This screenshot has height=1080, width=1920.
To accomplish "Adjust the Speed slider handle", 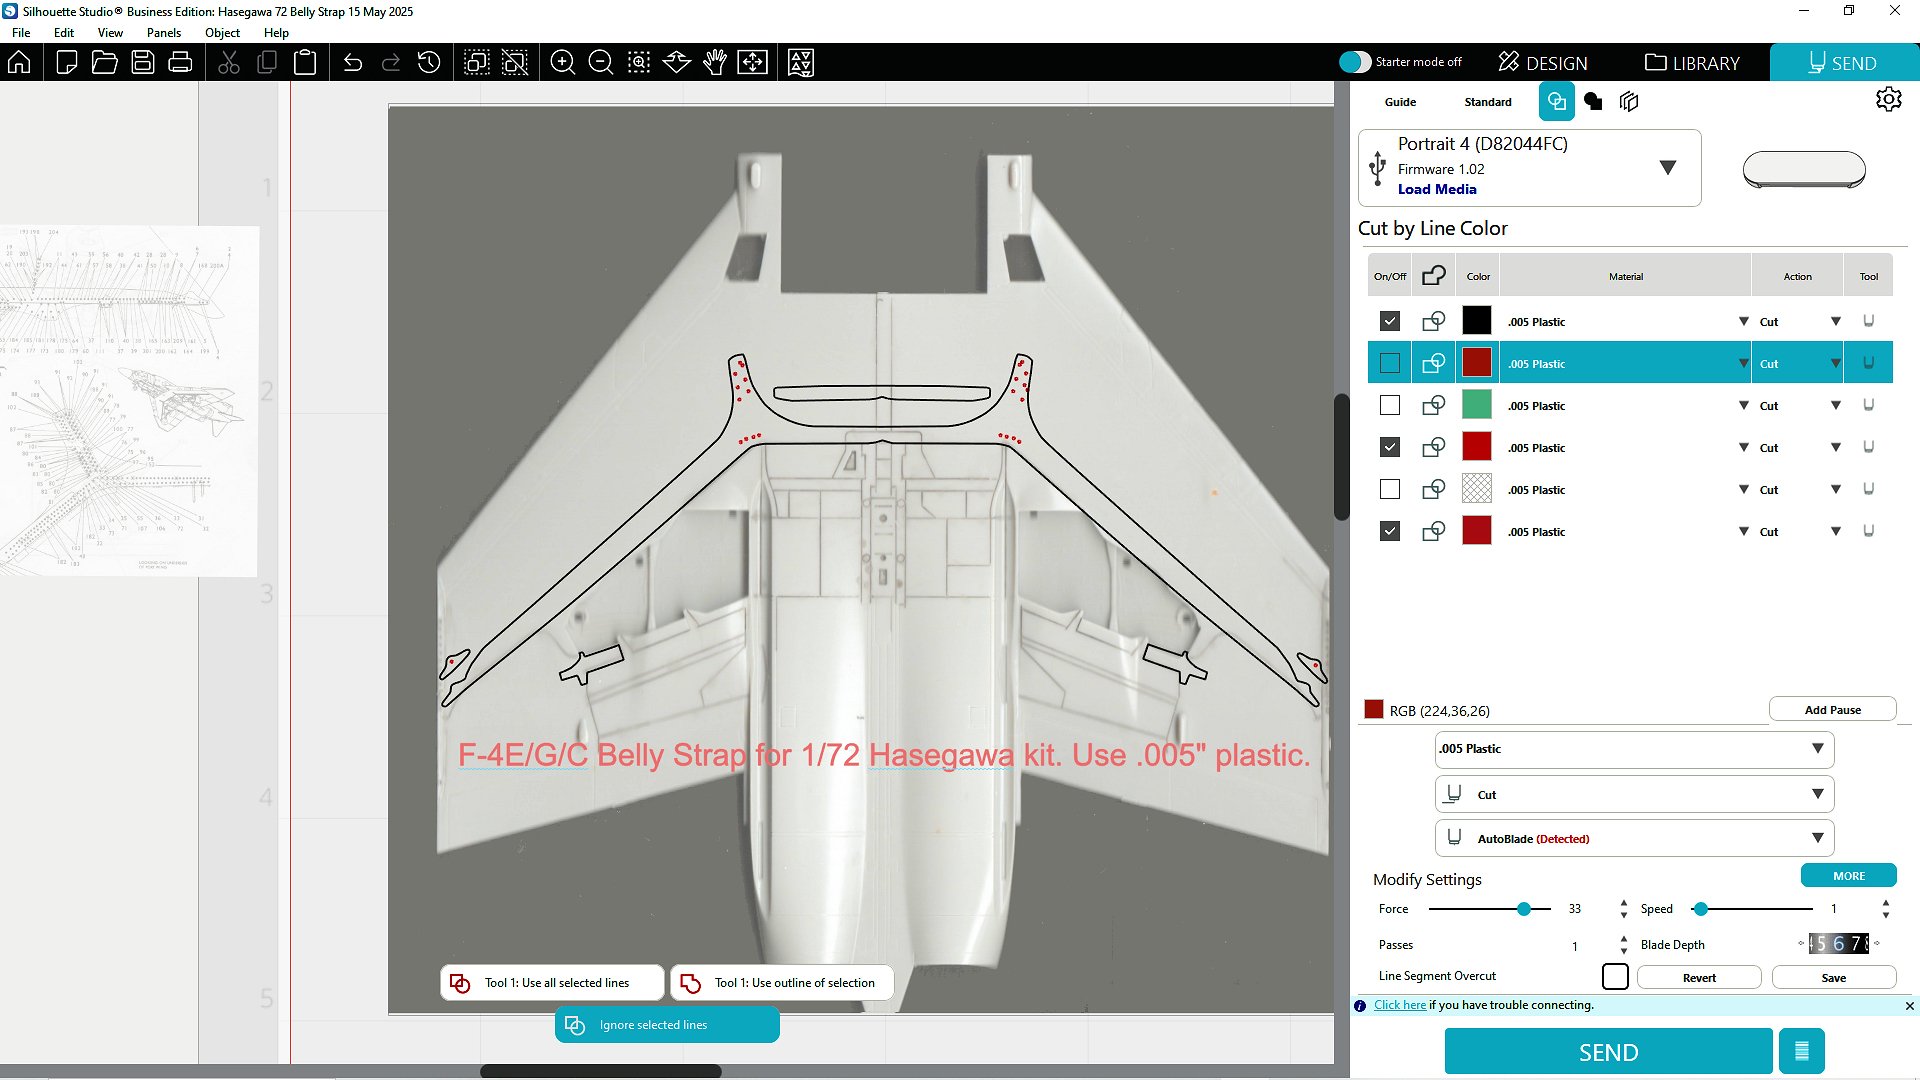I will (1700, 909).
